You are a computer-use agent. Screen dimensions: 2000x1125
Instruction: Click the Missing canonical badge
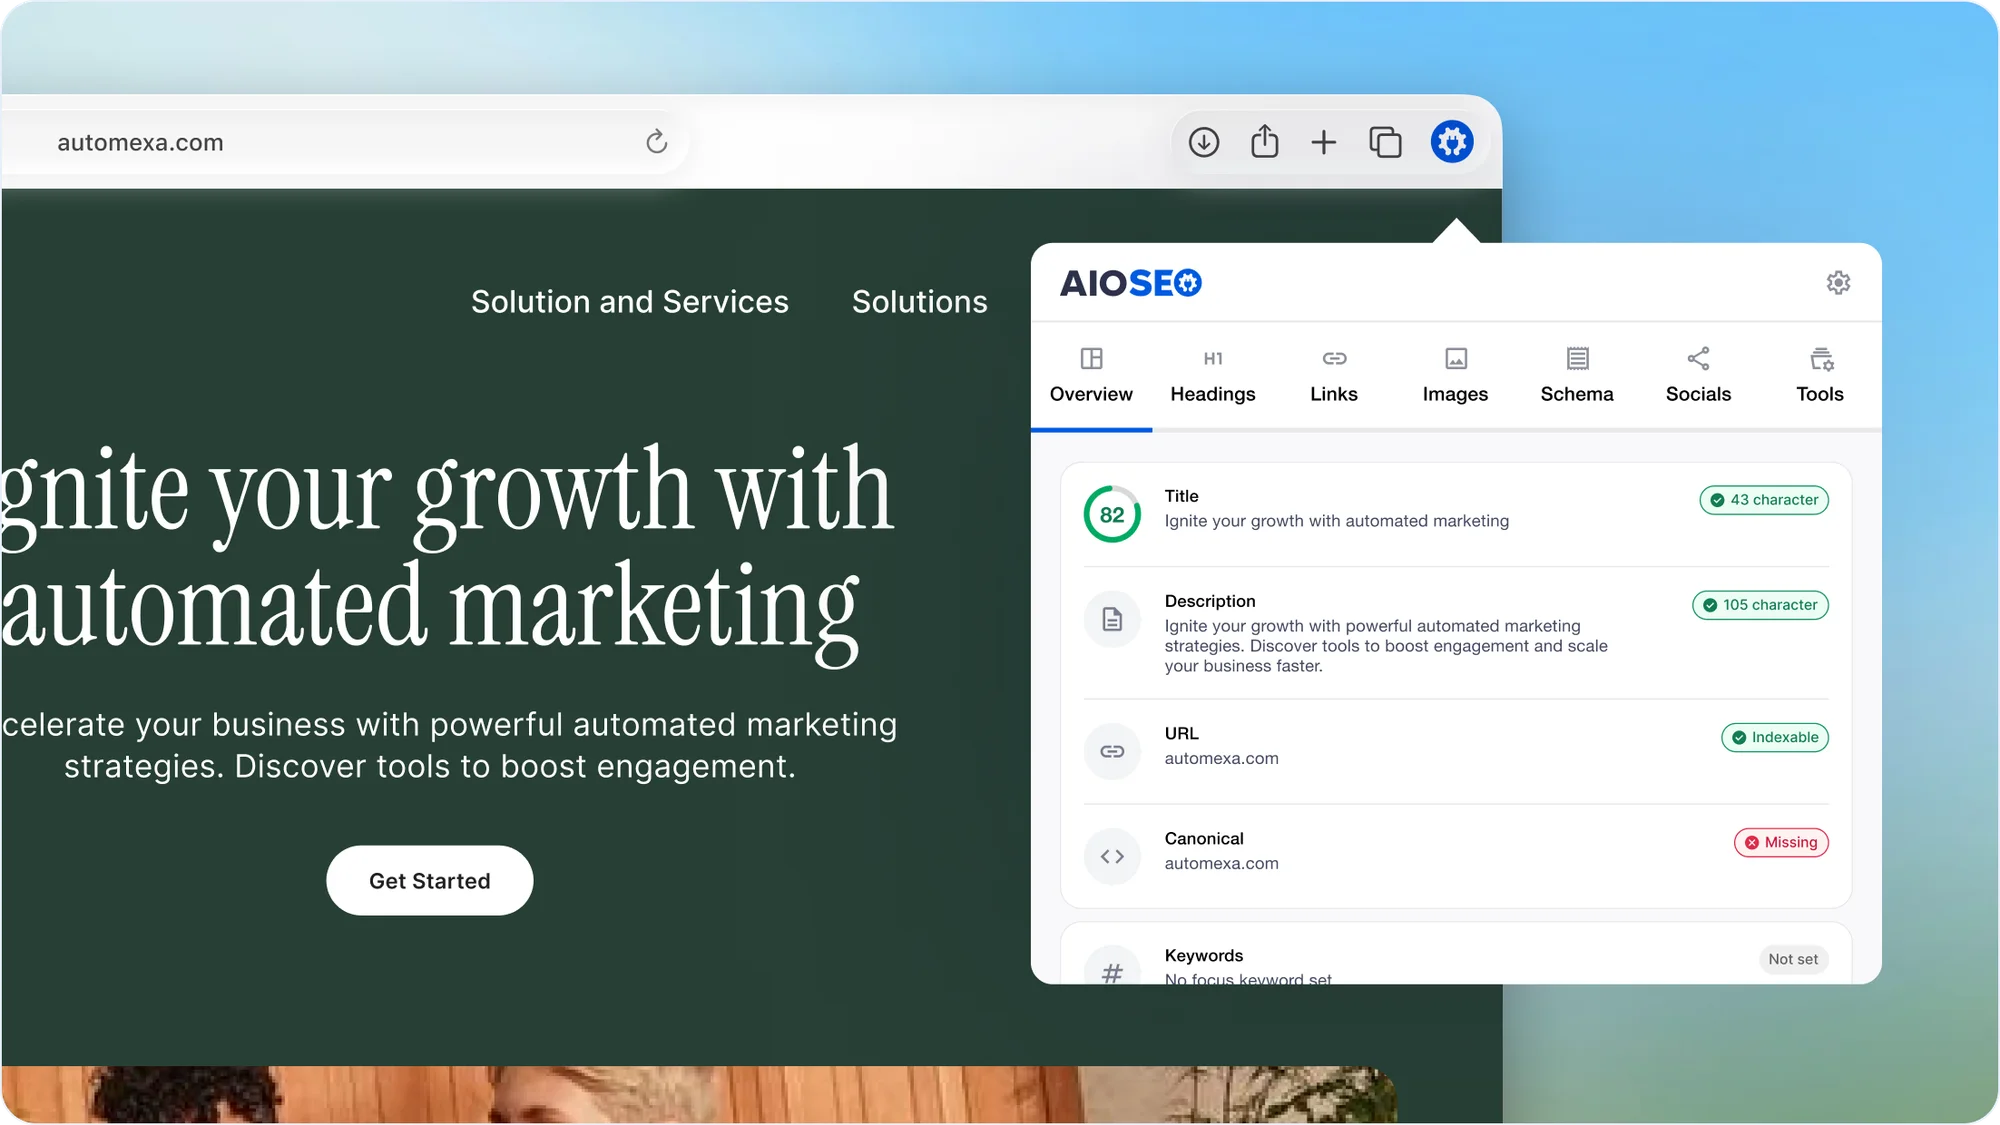[1780, 842]
